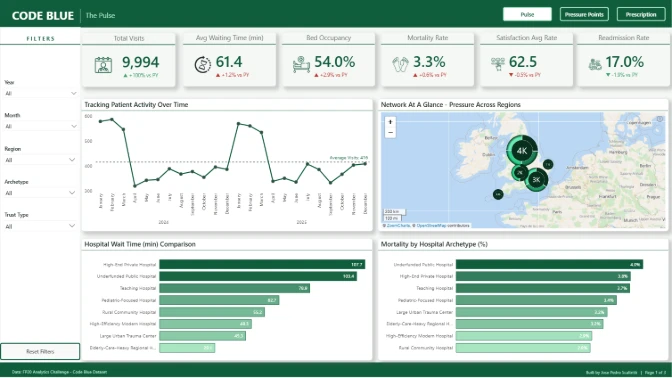
Task: Click the Reset Filters button
Action: [x=40, y=351]
